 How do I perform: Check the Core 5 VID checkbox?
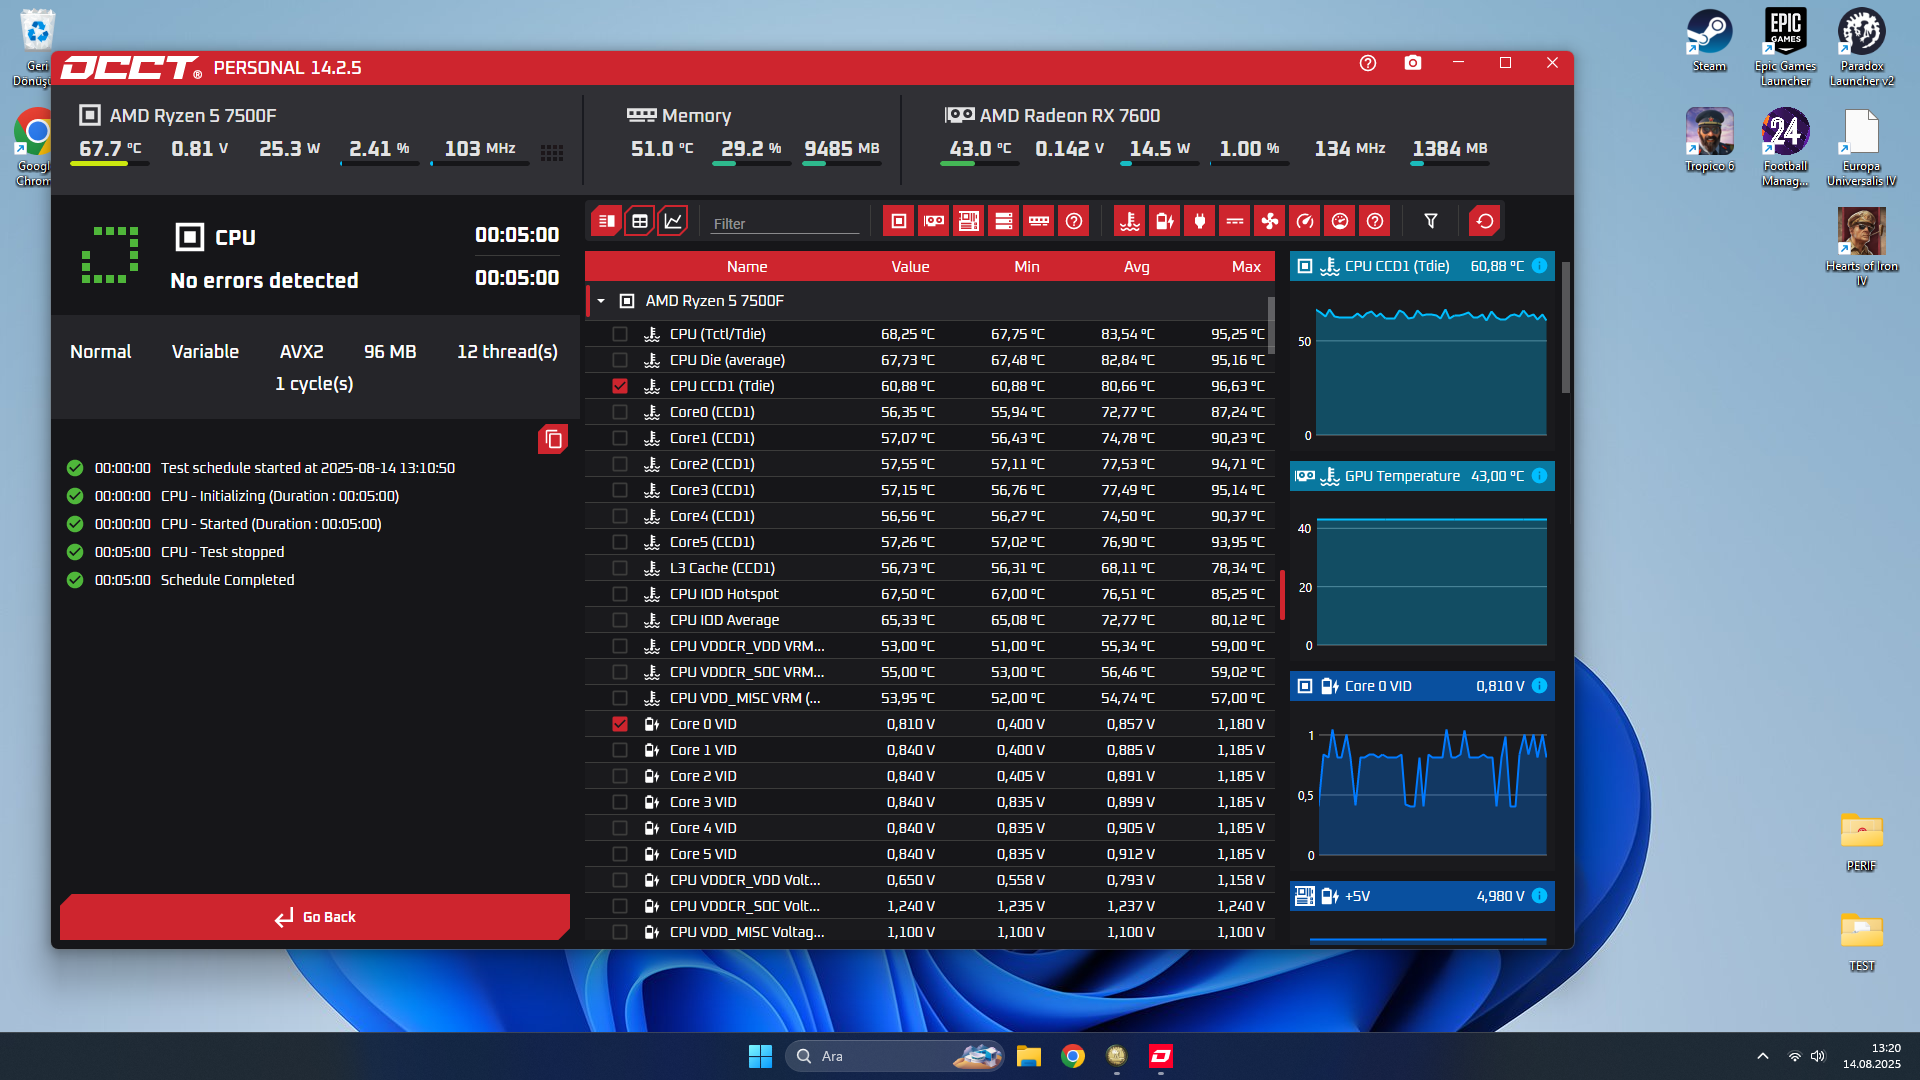click(x=620, y=854)
